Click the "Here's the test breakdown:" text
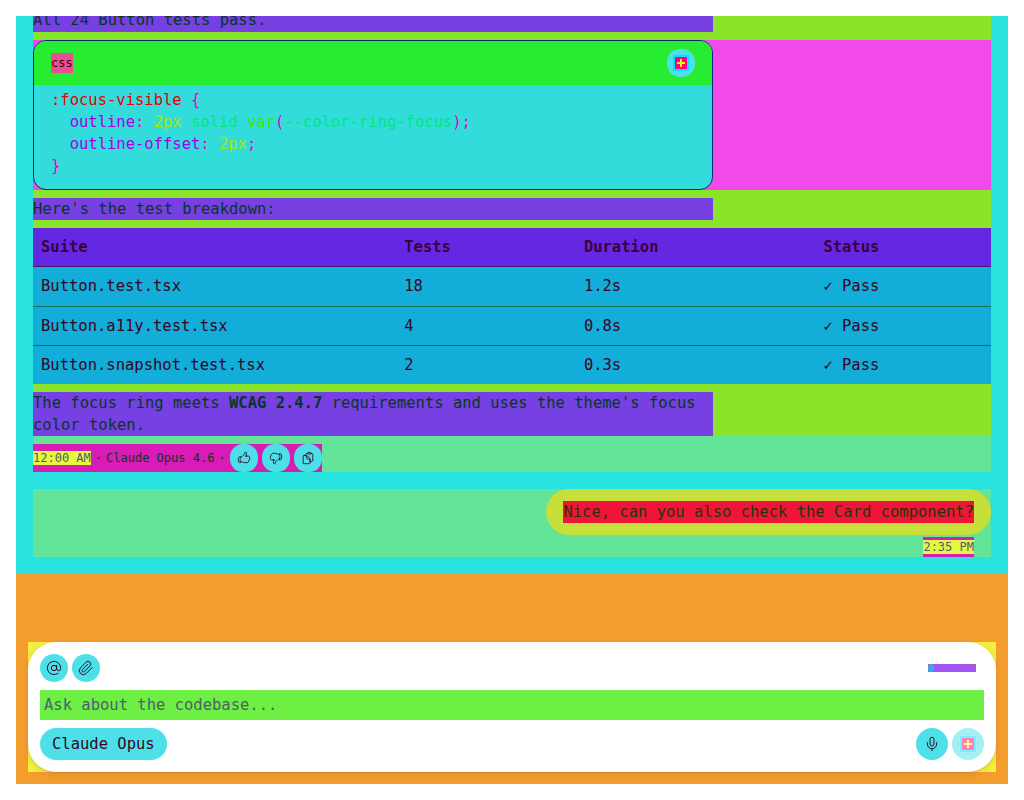 click(154, 209)
